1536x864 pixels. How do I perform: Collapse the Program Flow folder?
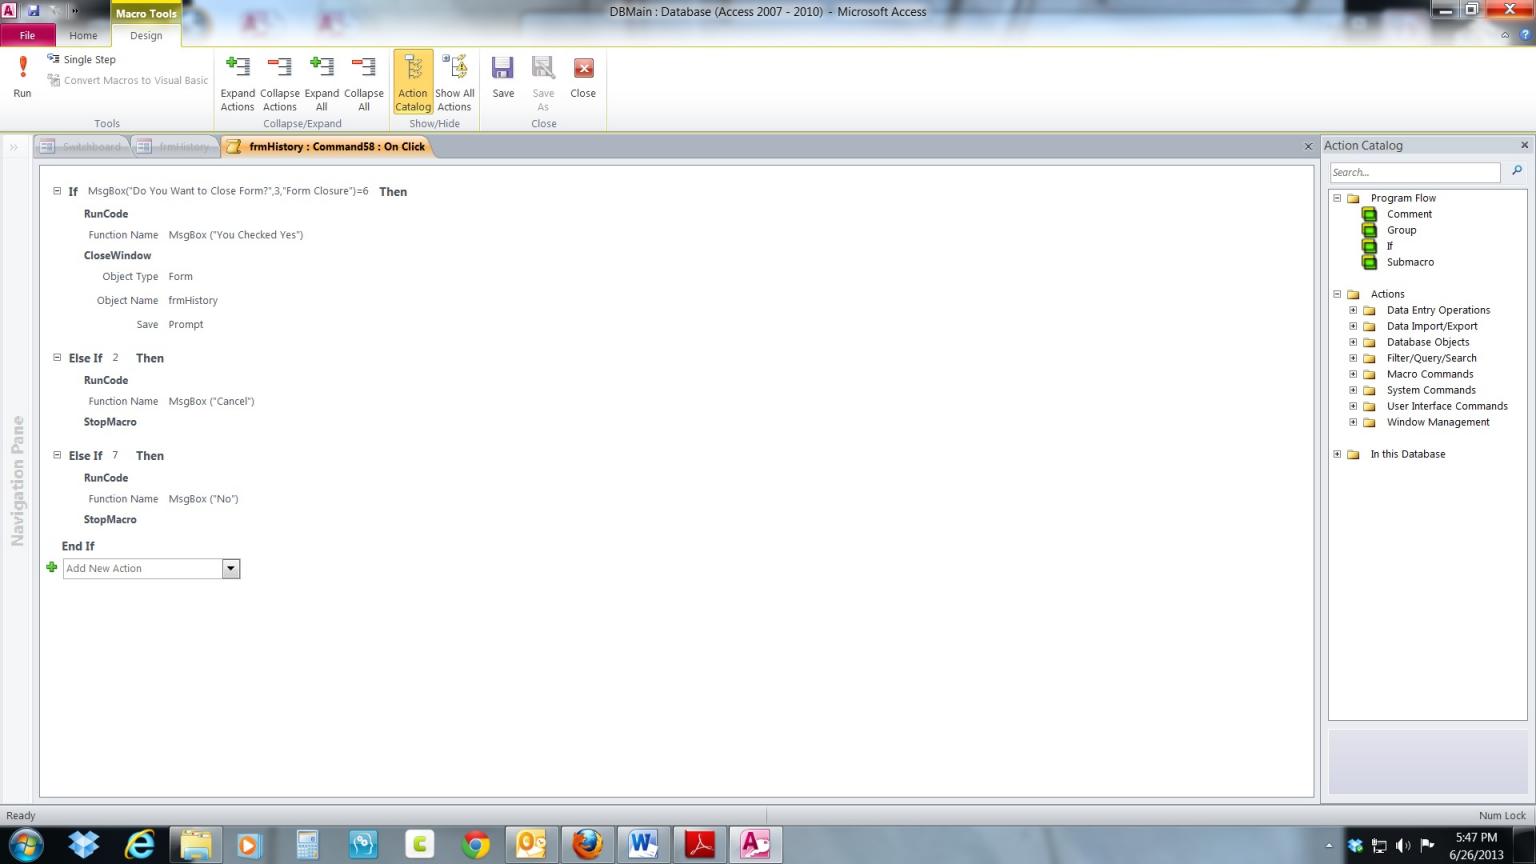1337,198
